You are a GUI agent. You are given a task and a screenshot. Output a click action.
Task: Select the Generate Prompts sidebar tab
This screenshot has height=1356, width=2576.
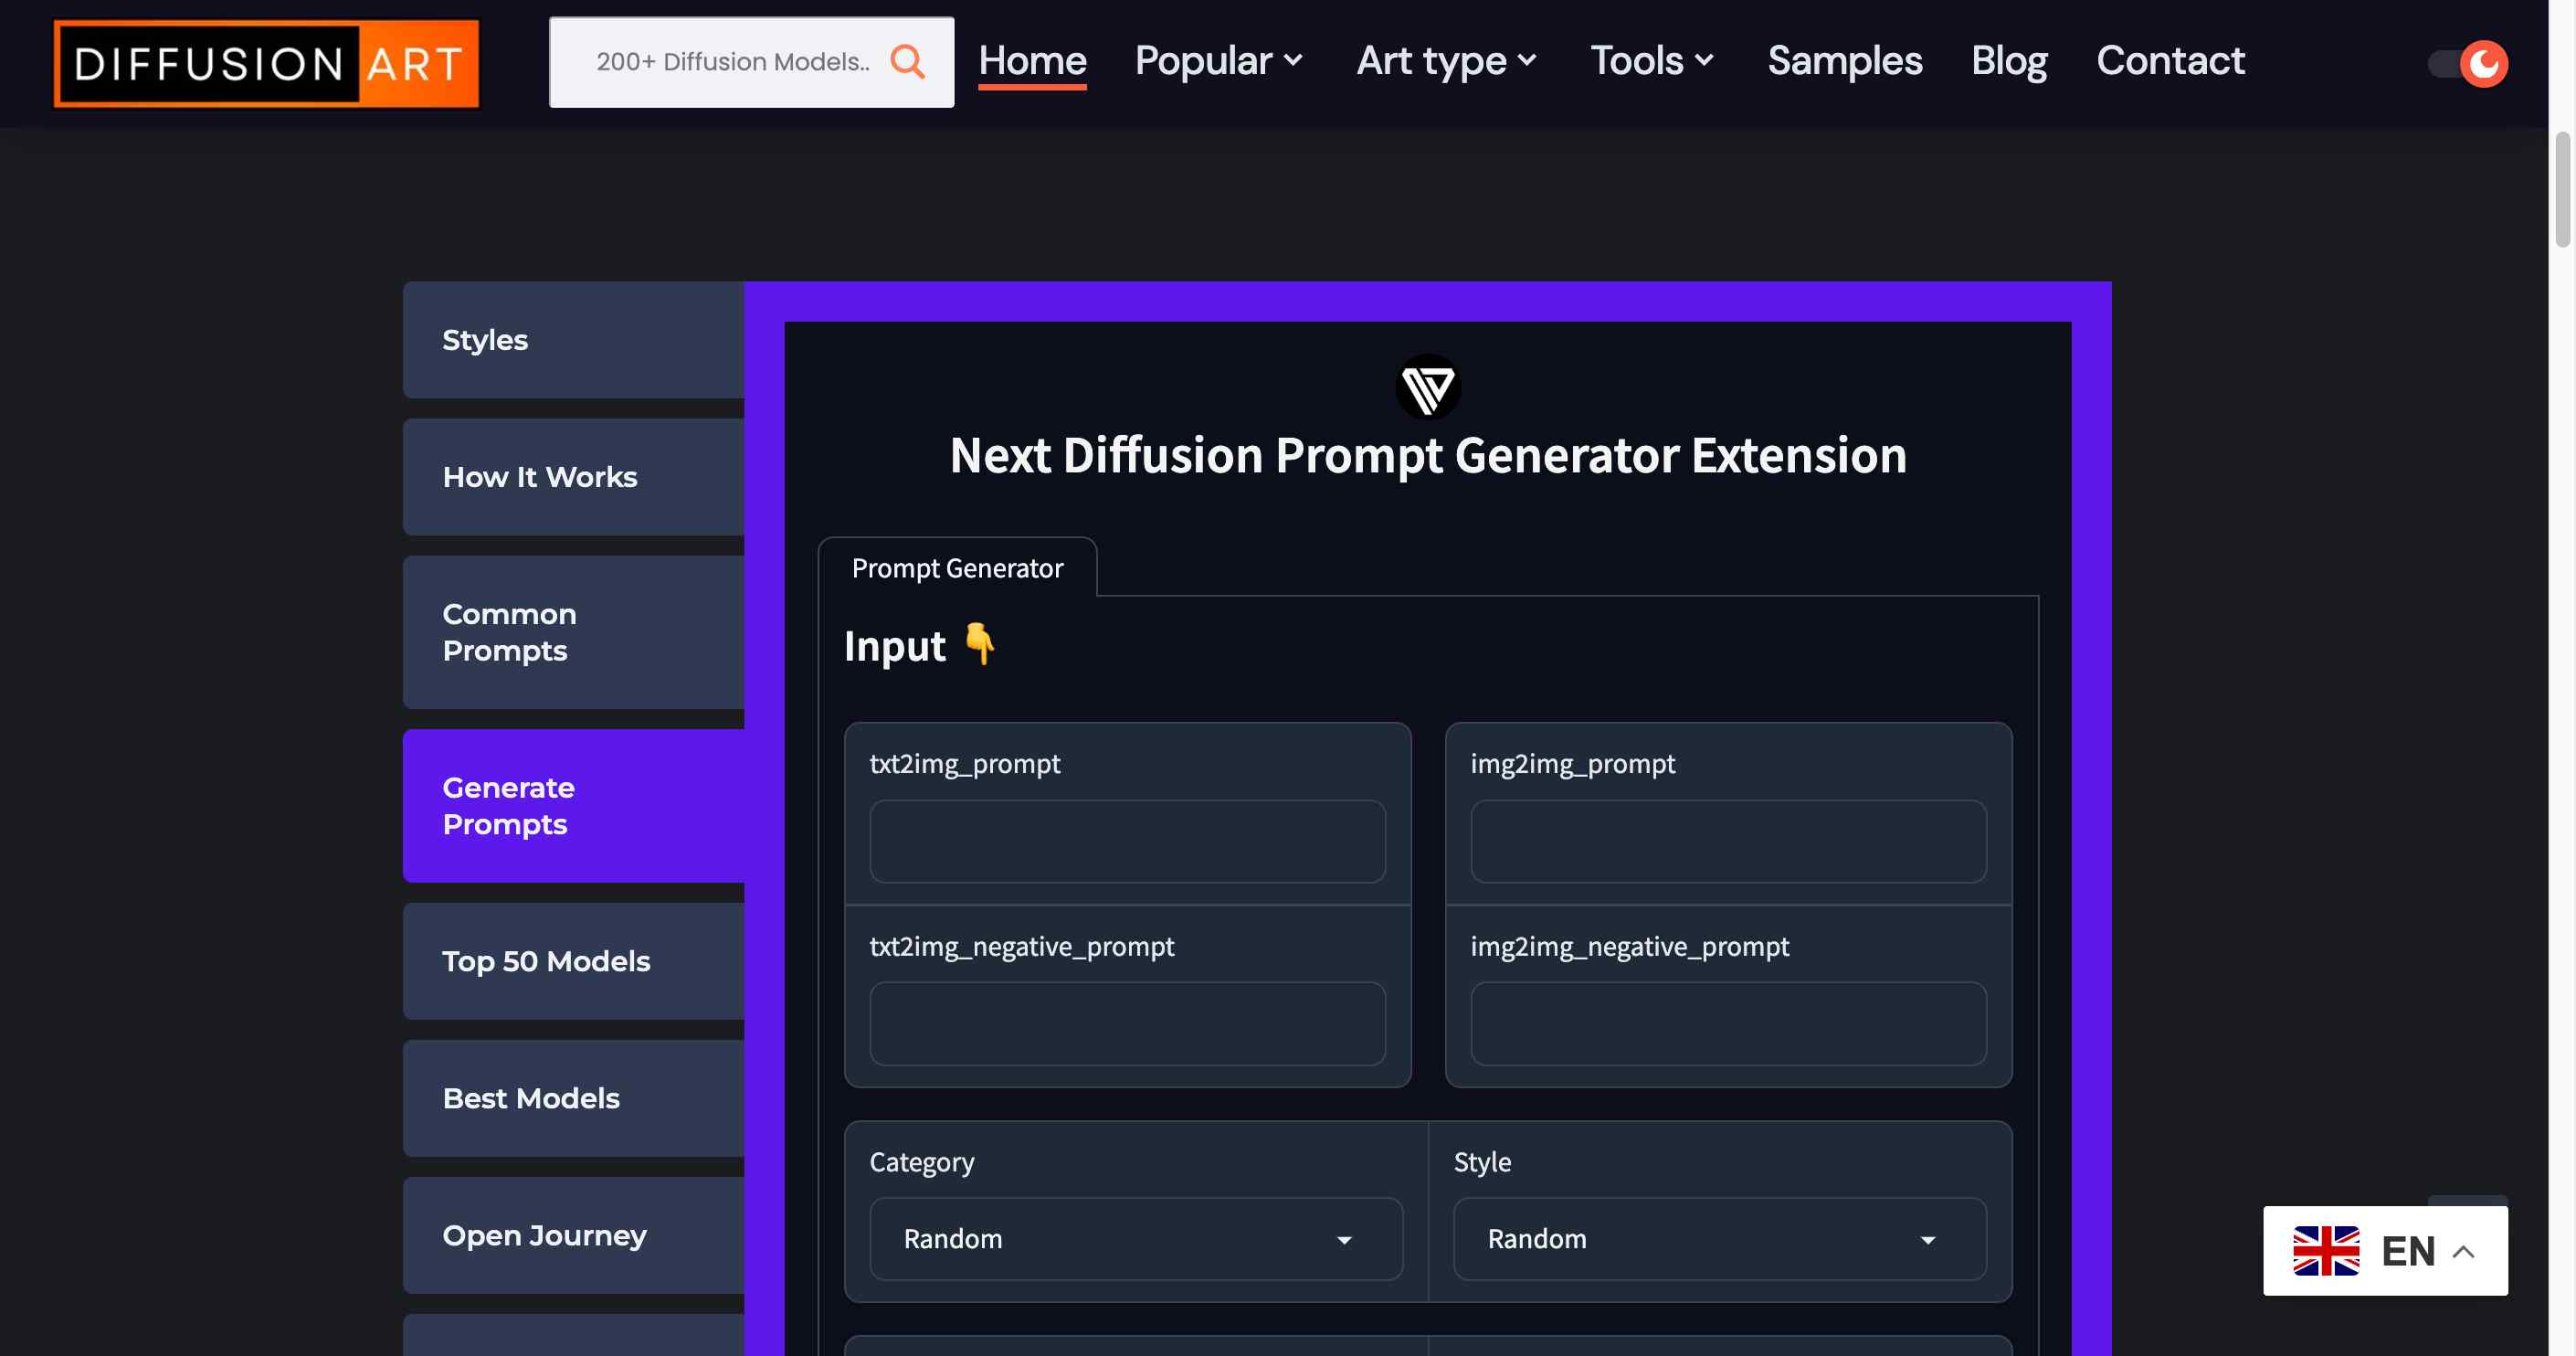tap(573, 806)
